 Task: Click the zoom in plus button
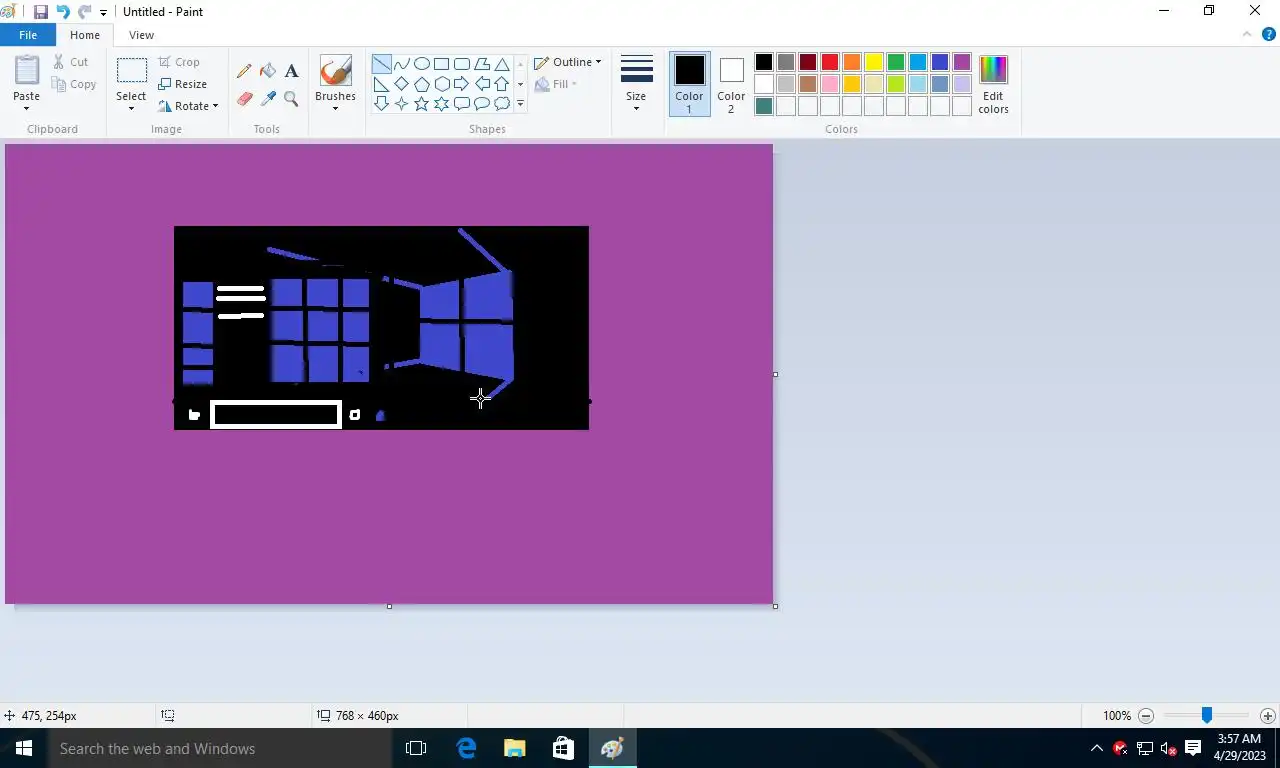pos(1268,716)
